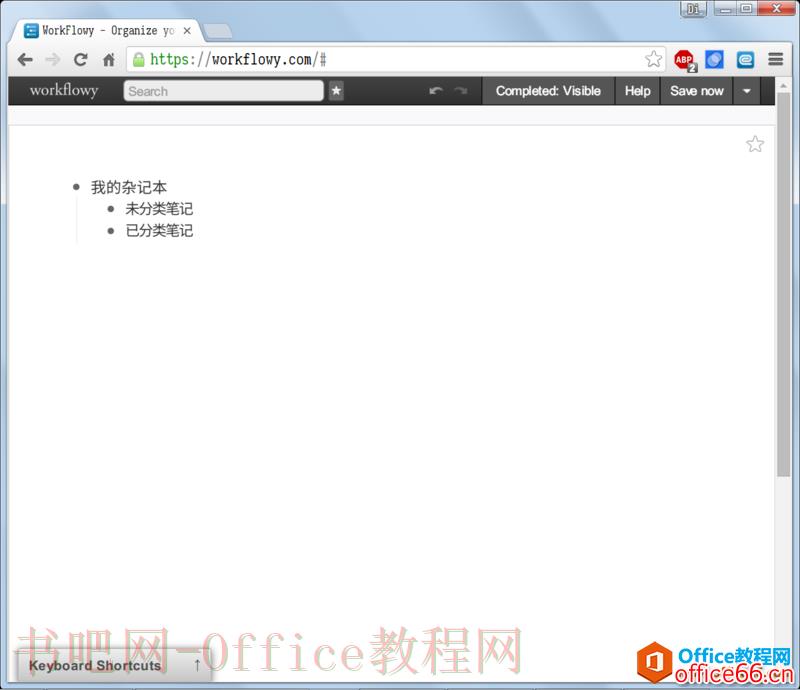Open the Chrome hamburger menu
This screenshot has height=690, width=800.
[x=776, y=59]
